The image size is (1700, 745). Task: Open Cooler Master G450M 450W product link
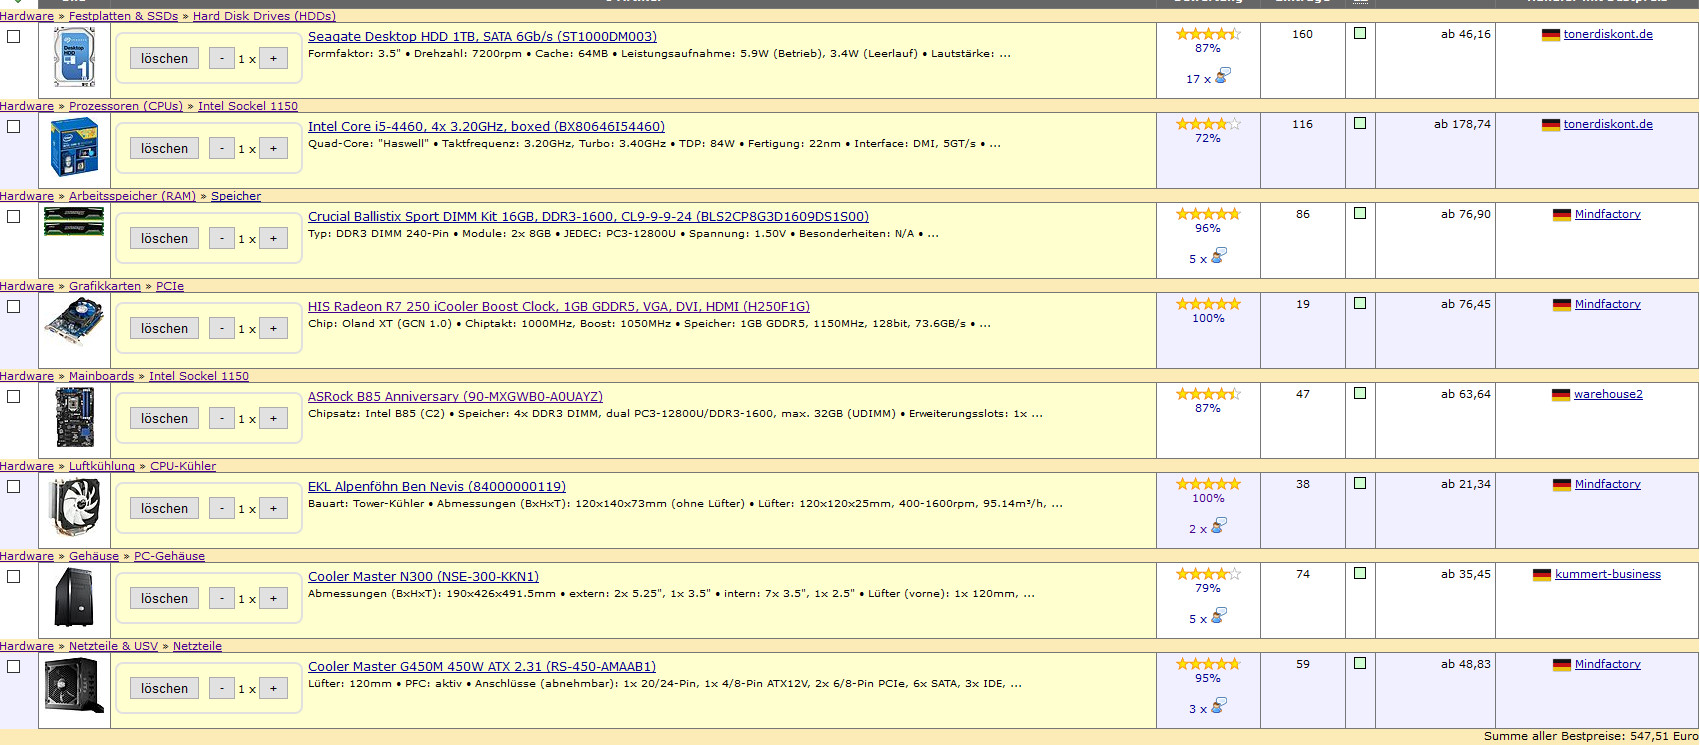point(482,667)
